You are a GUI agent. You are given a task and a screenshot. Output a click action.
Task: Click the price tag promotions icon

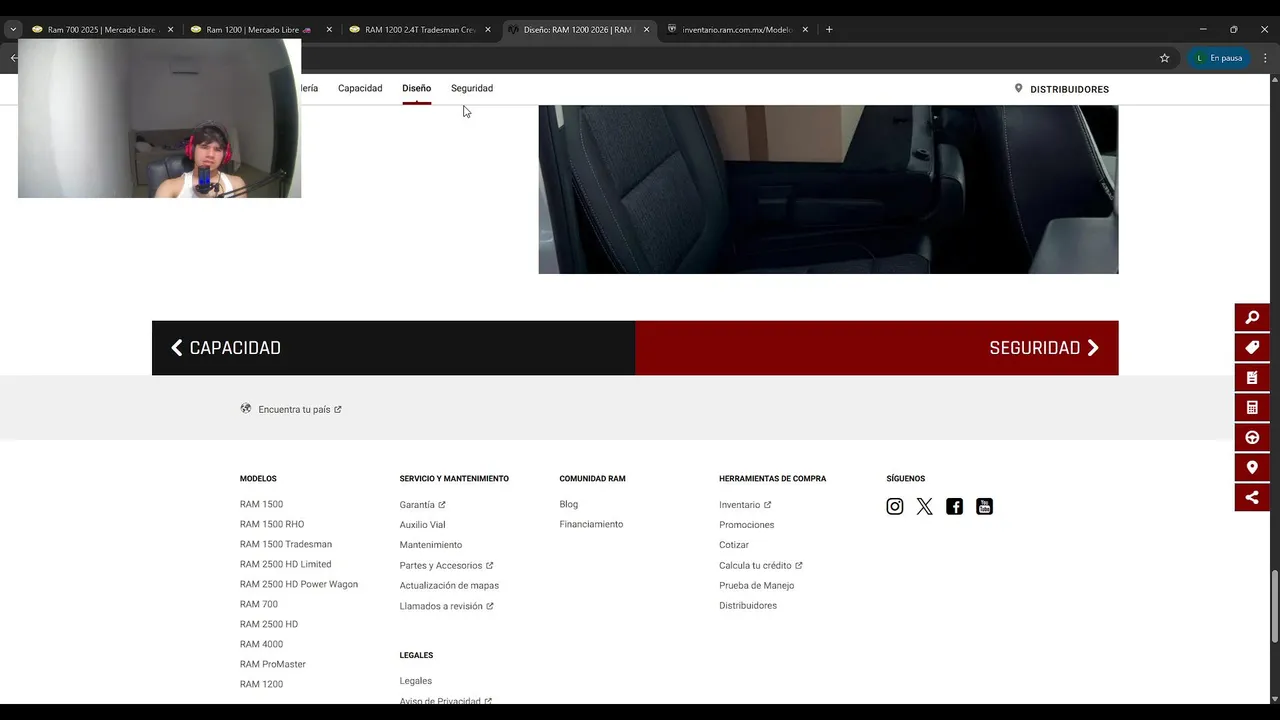coord(1252,347)
